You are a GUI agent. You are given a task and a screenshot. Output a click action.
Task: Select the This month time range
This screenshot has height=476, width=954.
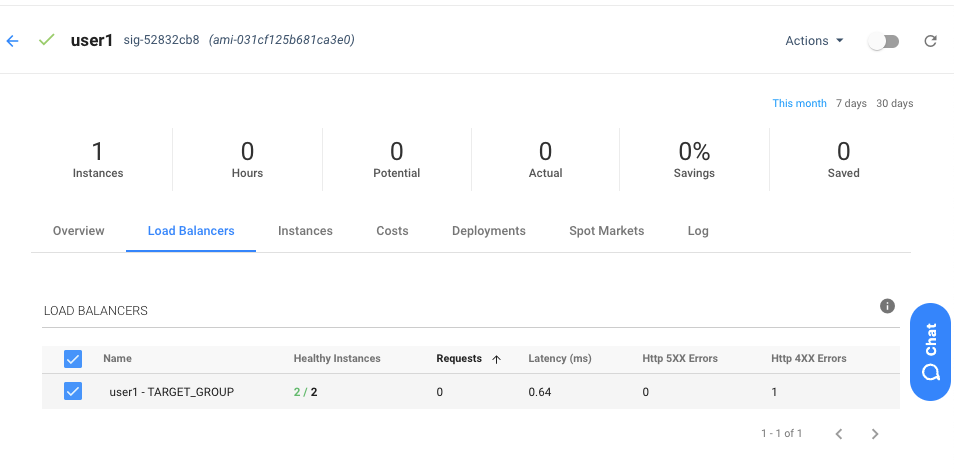(x=799, y=103)
